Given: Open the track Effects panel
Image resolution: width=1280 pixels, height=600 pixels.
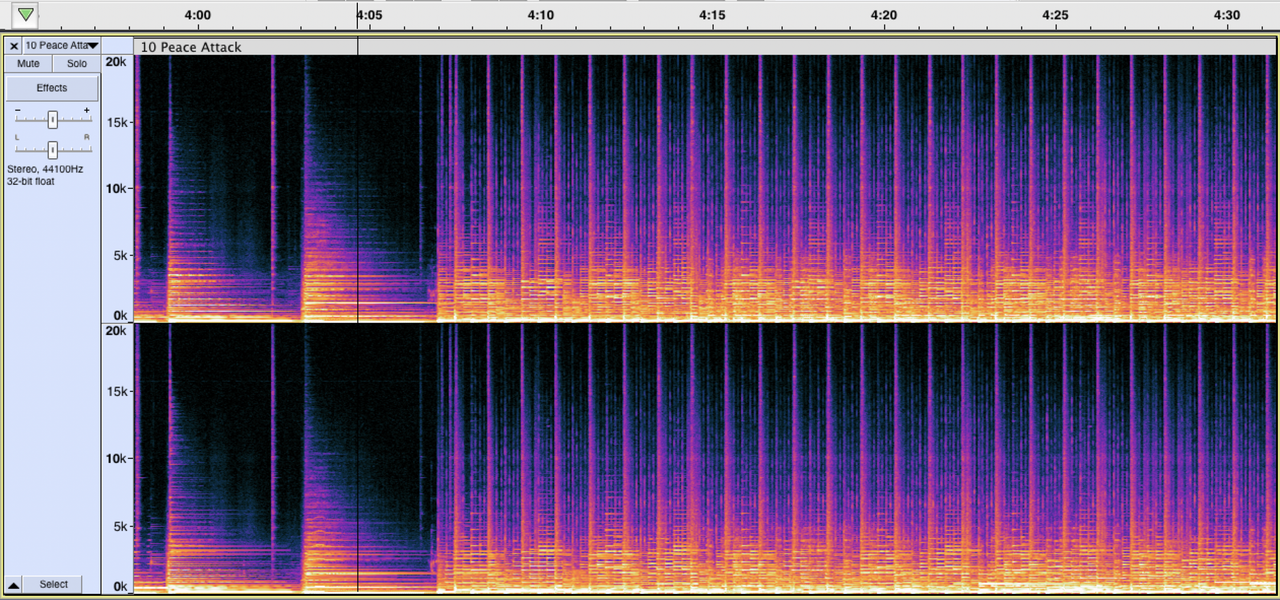Looking at the screenshot, I should pyautogui.click(x=52, y=88).
